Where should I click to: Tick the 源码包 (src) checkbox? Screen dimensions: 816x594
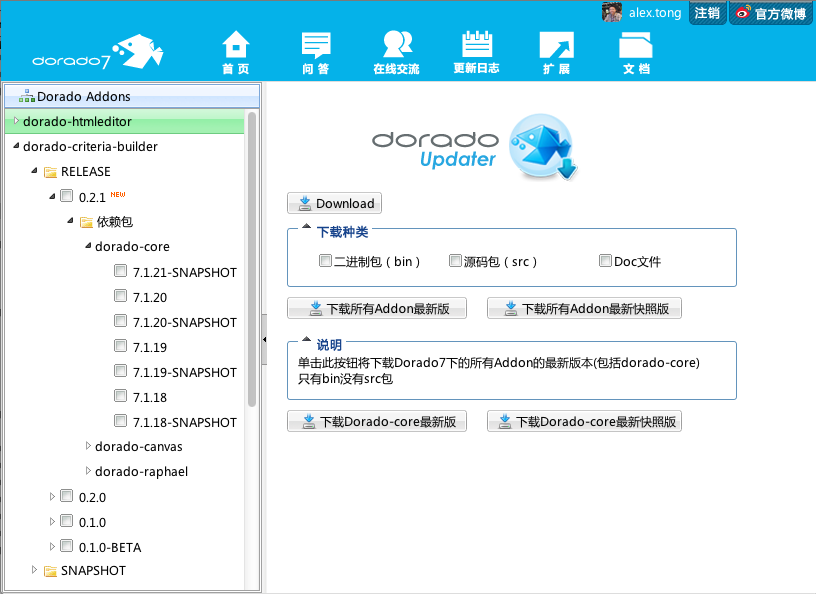pyautogui.click(x=455, y=261)
